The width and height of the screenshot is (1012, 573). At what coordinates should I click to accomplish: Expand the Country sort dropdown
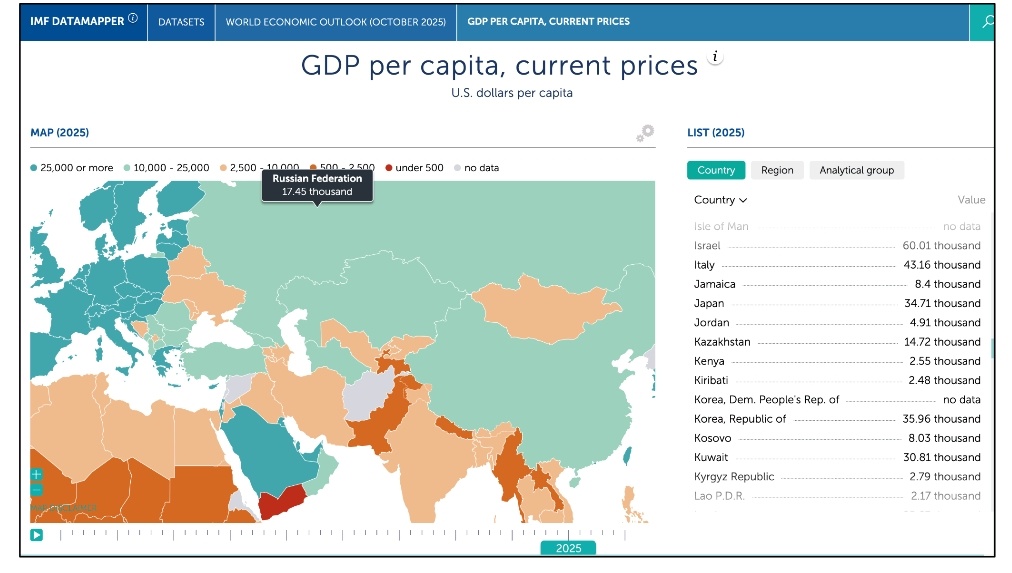click(x=720, y=200)
